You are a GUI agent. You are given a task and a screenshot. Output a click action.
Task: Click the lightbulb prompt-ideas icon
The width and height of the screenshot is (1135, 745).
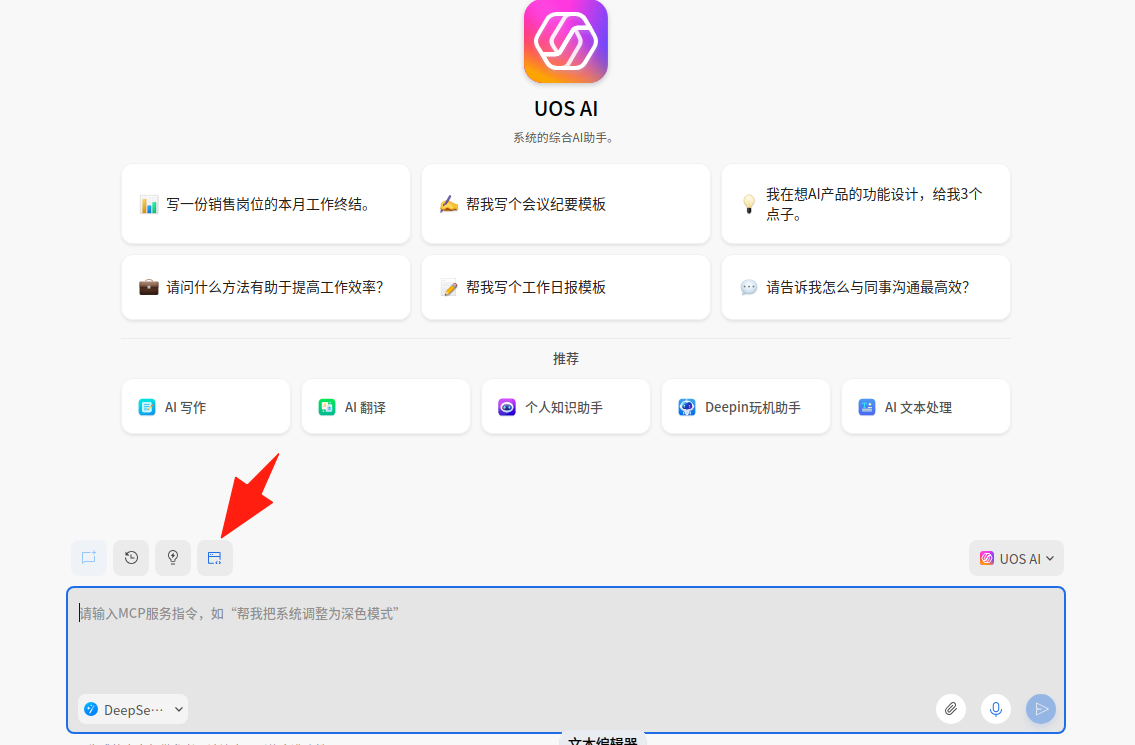[x=173, y=557]
